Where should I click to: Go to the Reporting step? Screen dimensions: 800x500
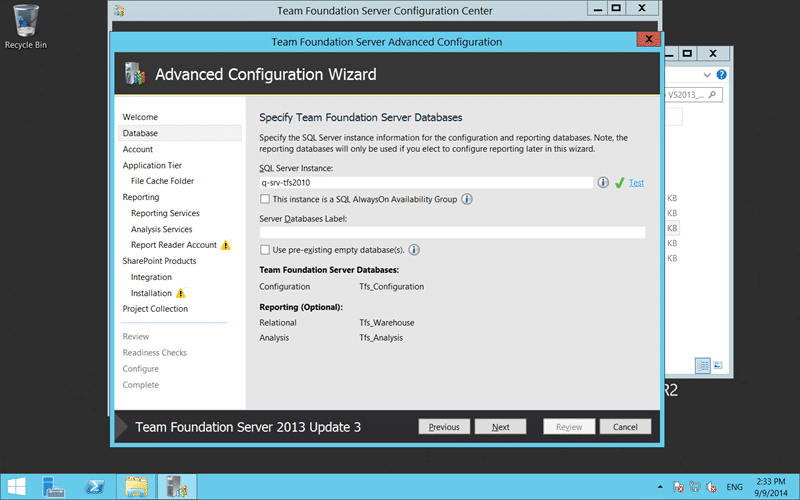(x=141, y=197)
